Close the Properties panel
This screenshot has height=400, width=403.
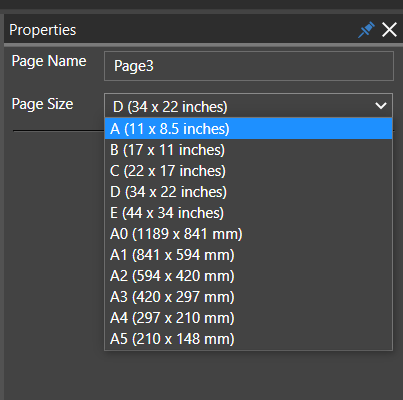[389, 30]
